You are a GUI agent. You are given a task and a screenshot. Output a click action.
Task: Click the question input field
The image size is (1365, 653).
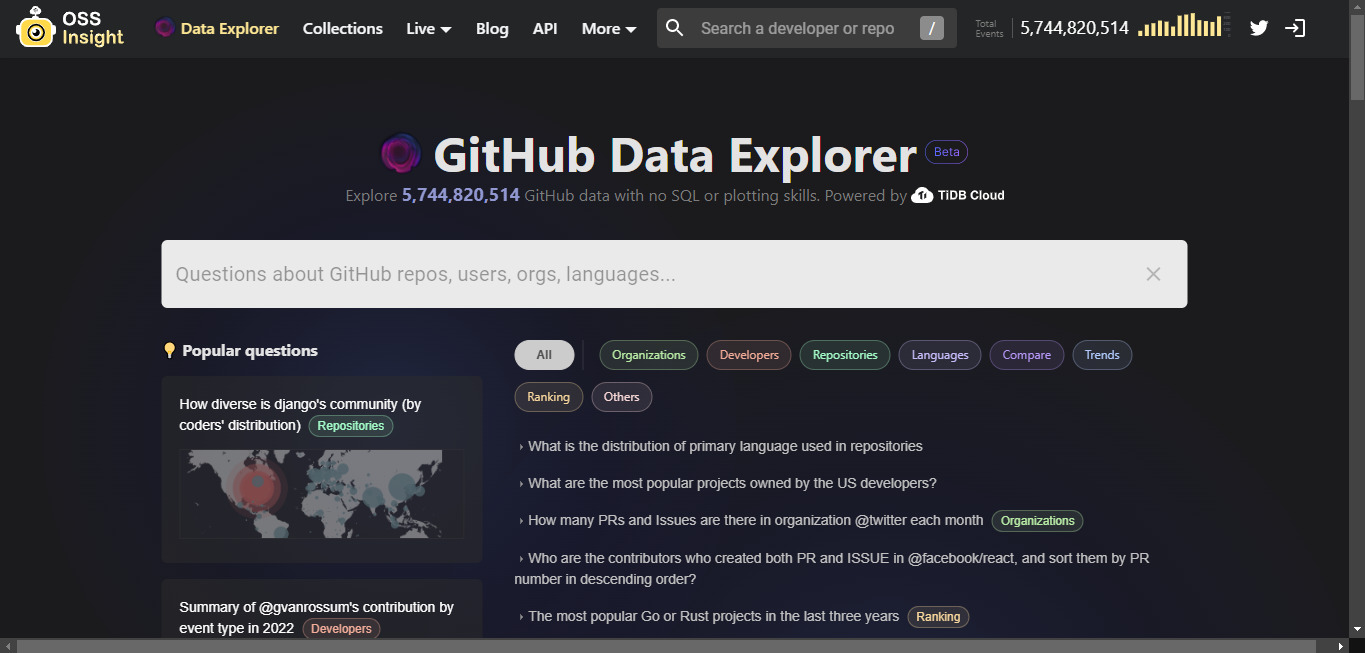674,274
